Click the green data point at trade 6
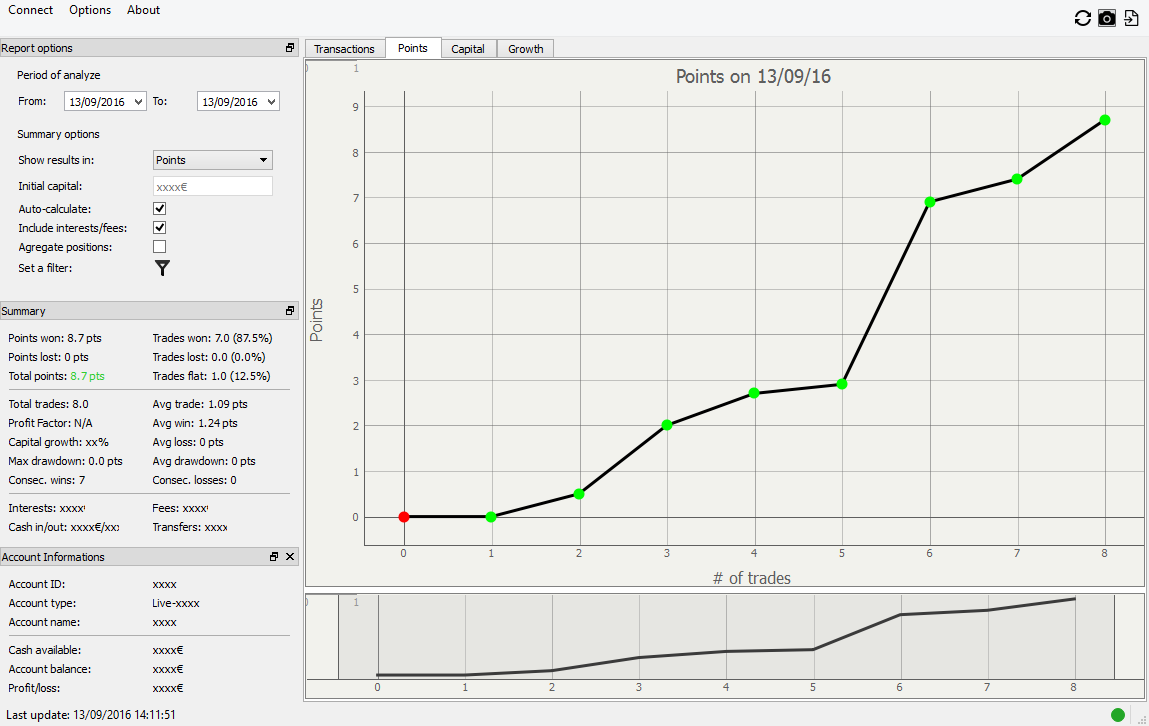The image size is (1149, 726). point(929,202)
